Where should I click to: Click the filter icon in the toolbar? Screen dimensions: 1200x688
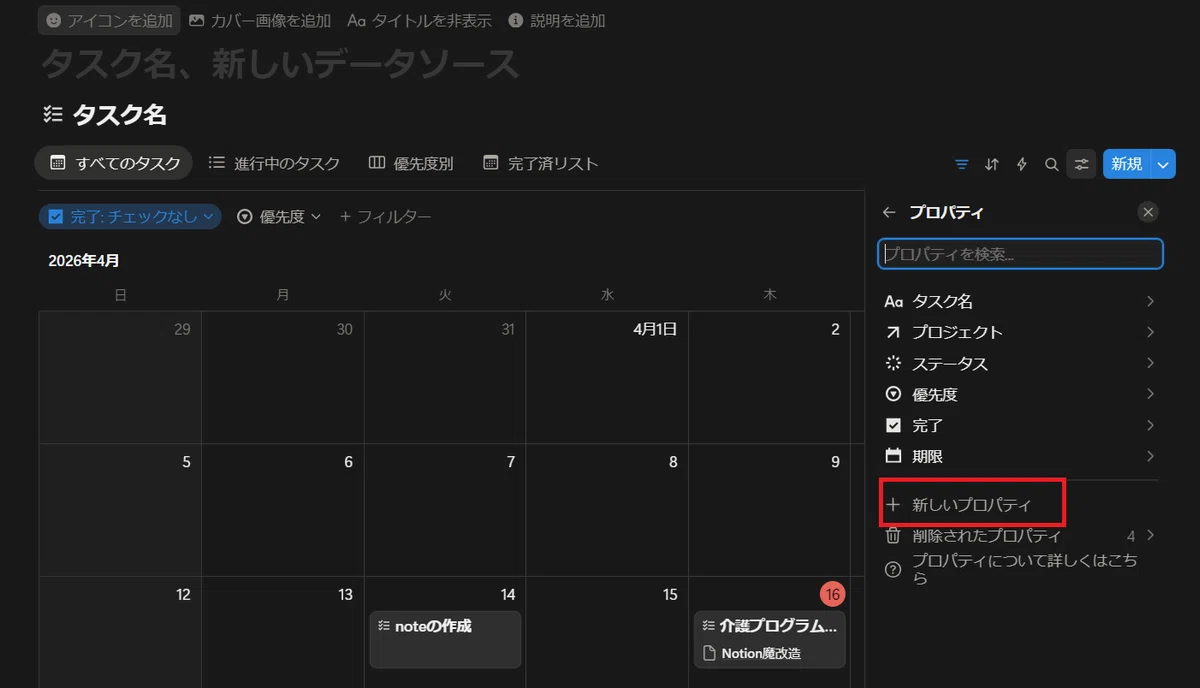[x=962, y=164]
